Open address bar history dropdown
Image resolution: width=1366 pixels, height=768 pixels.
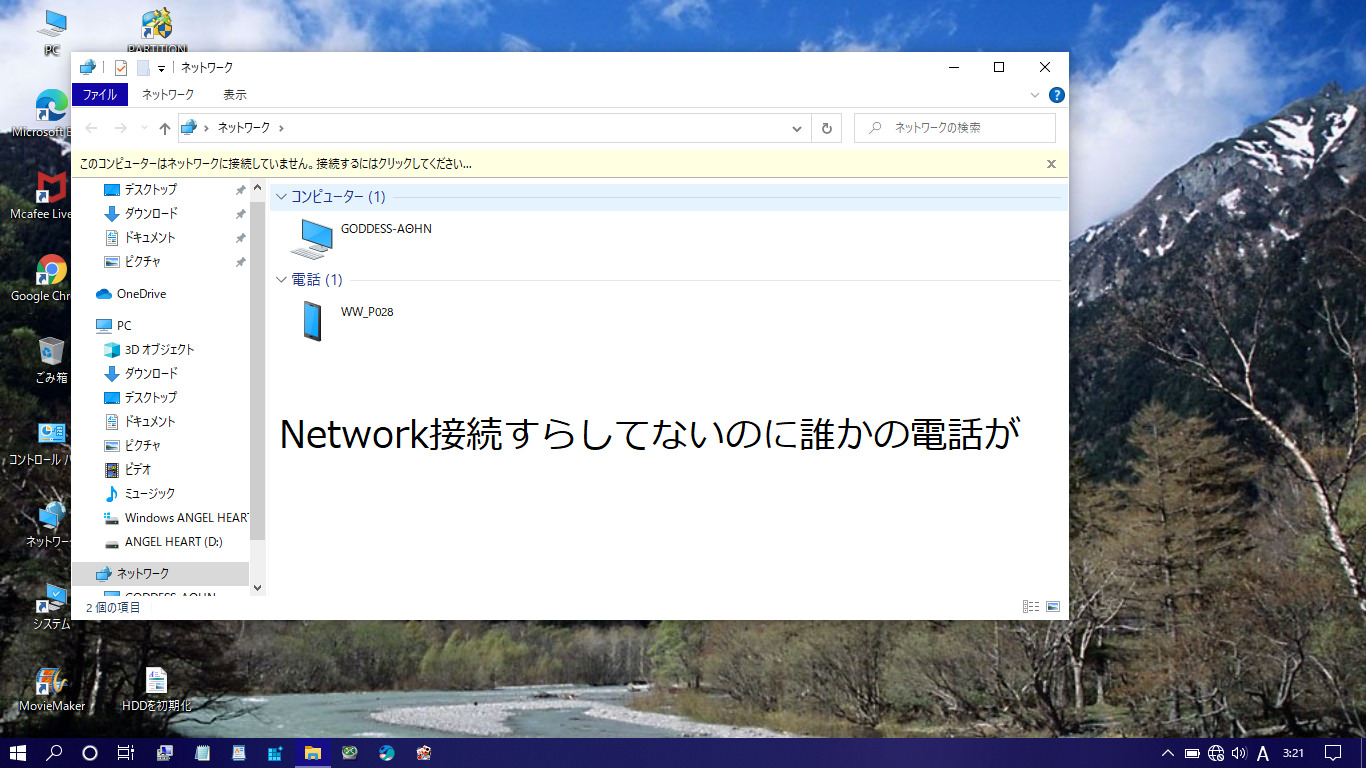pos(797,128)
